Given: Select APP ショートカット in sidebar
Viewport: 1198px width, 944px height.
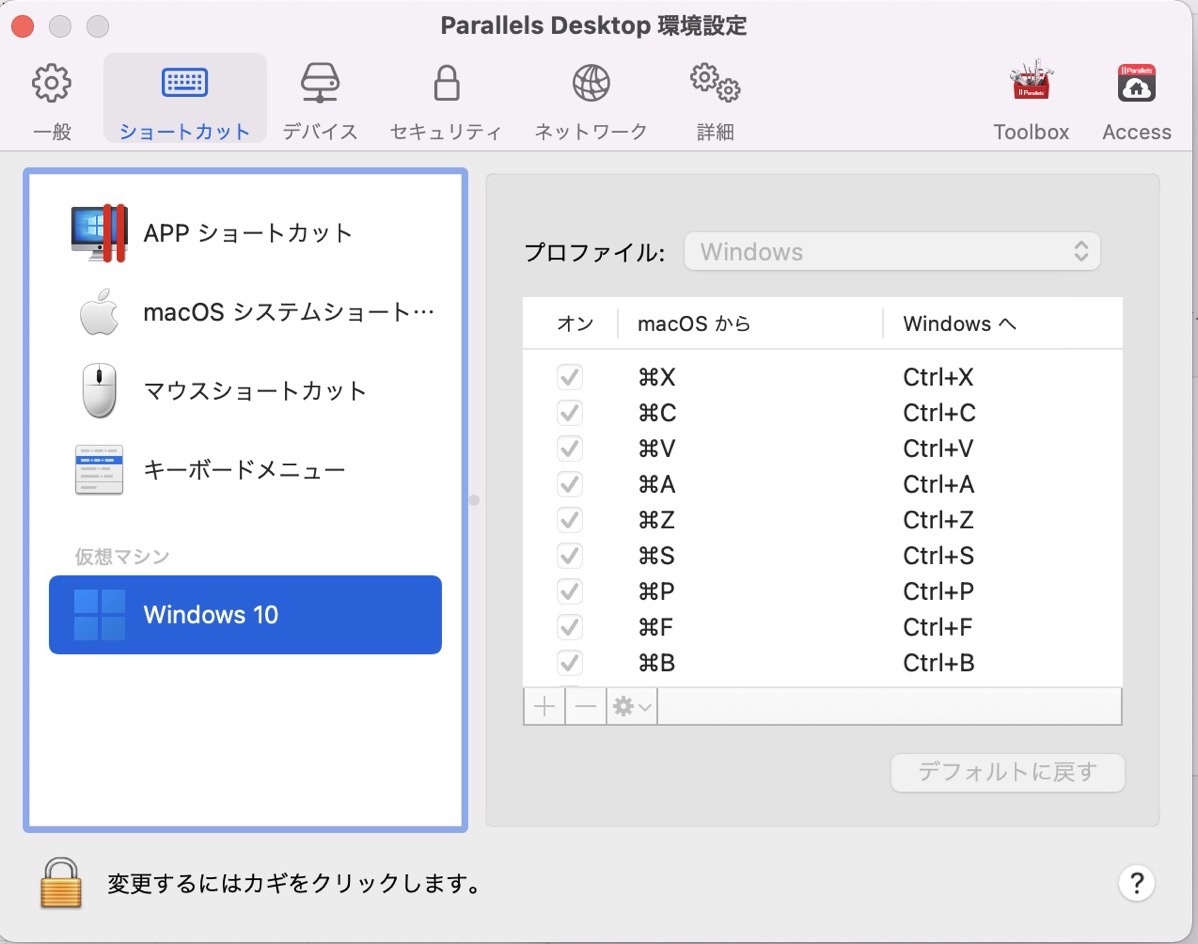Looking at the screenshot, I should (x=245, y=233).
